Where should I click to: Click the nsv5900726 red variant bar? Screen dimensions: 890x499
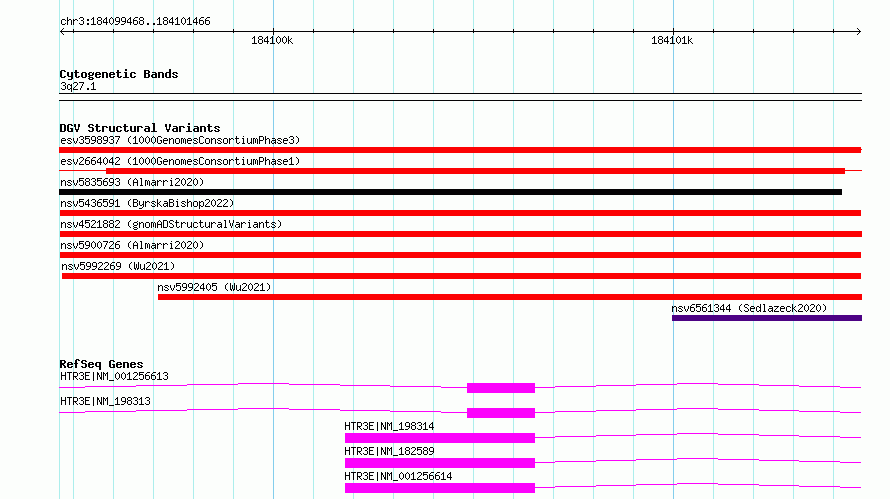coord(460,255)
